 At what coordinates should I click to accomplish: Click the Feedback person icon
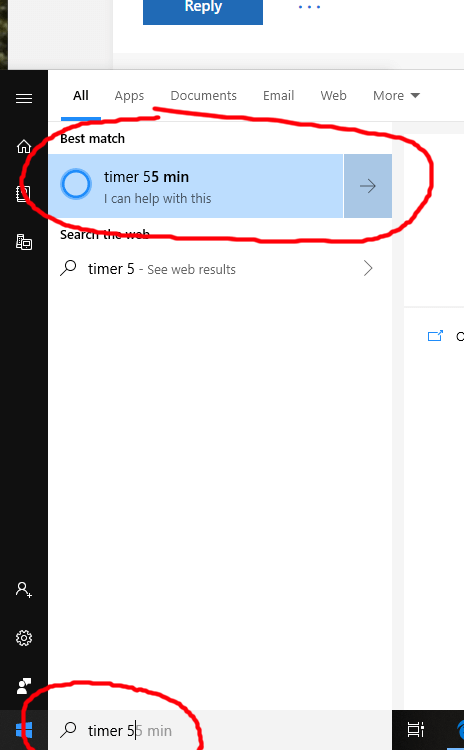click(x=24, y=685)
